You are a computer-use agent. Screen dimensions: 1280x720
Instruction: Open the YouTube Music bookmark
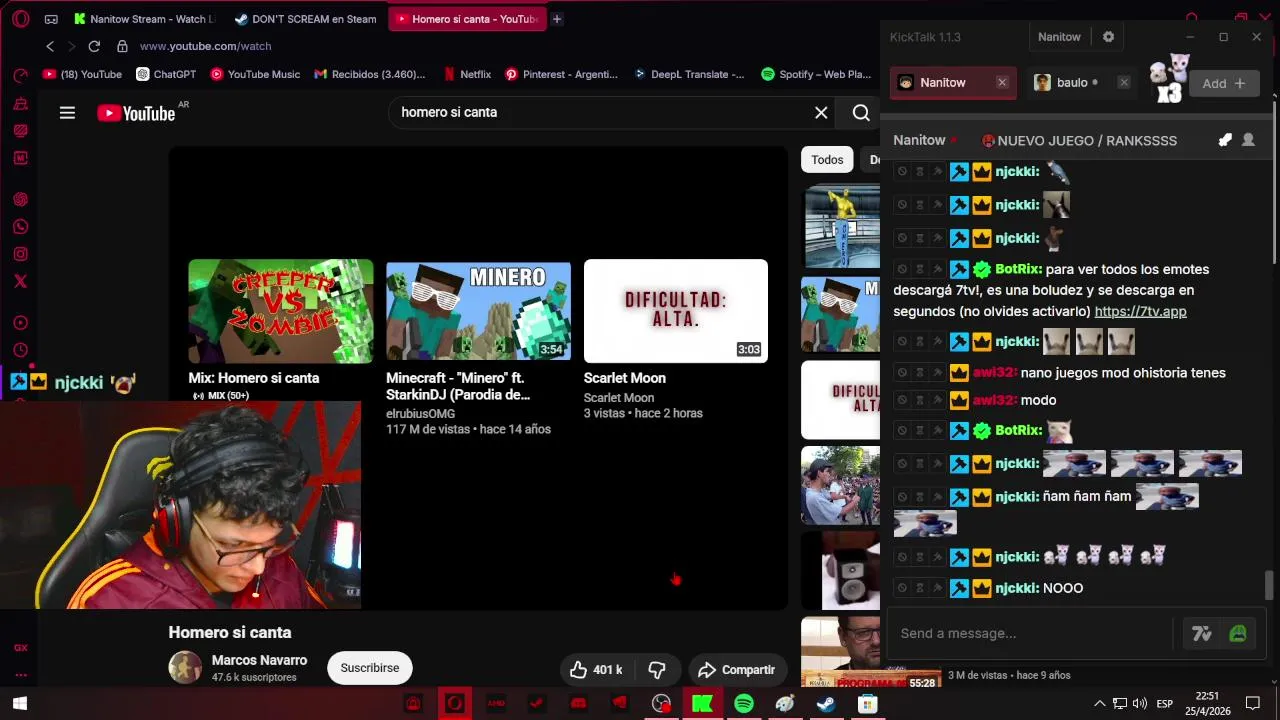254,74
